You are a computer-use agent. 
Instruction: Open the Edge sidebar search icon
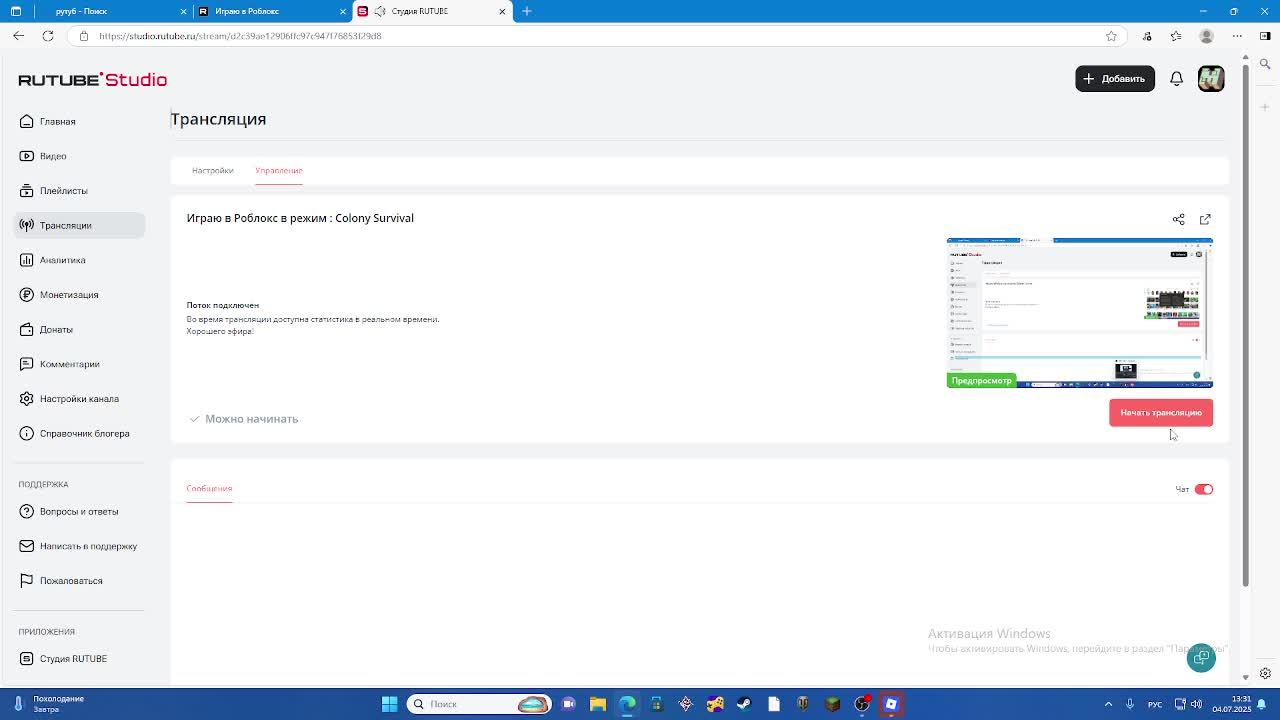pos(1265,64)
